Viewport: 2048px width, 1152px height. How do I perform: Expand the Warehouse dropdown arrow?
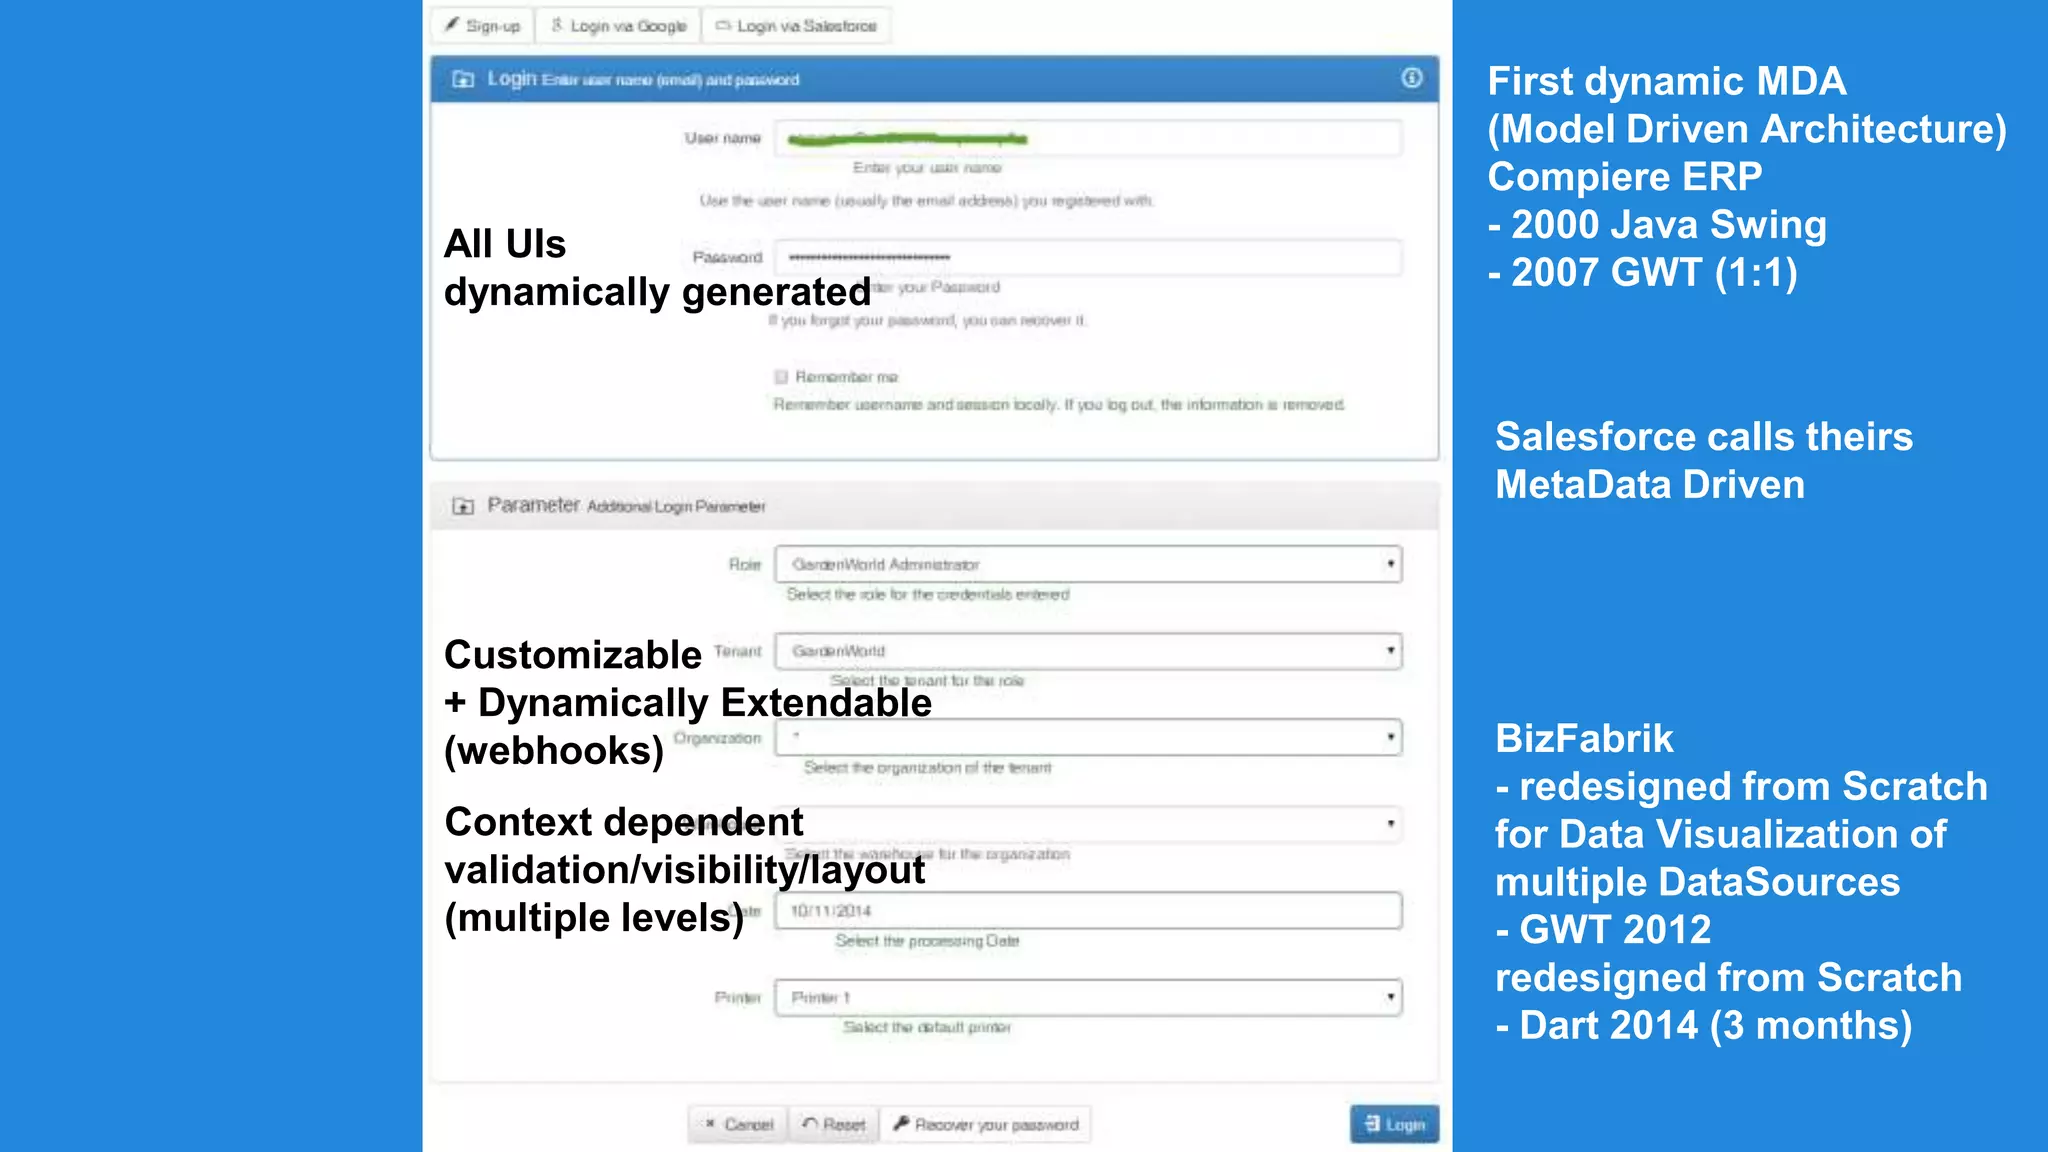coord(1390,824)
